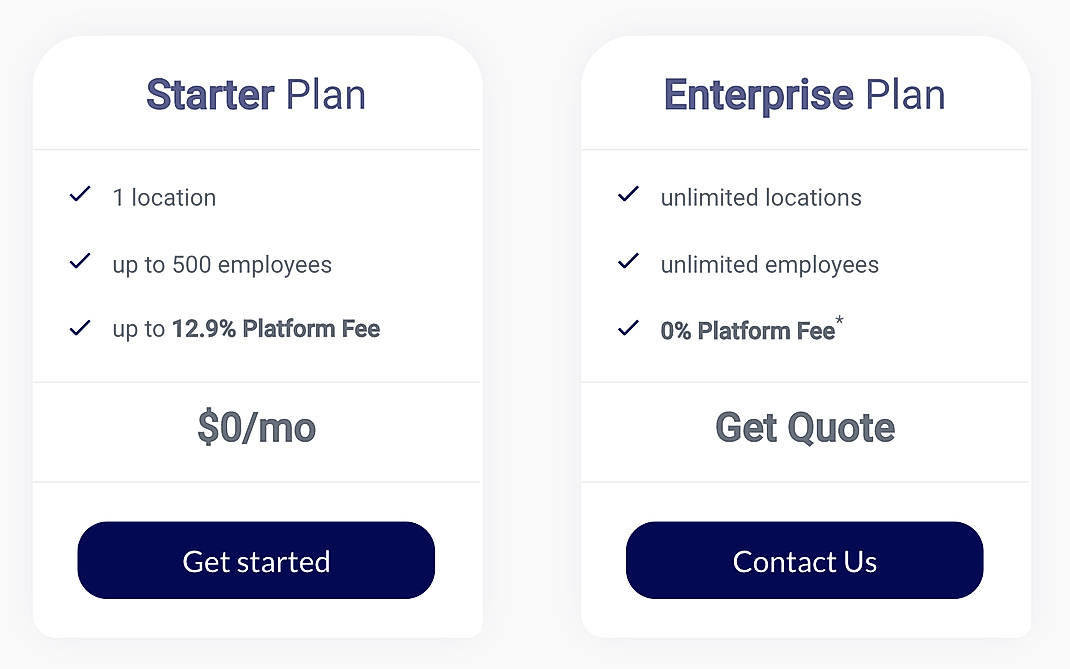This screenshot has height=669, width=1070.
Task: Click the dollar sign in the Starter price
Action: pyautogui.click(x=210, y=428)
